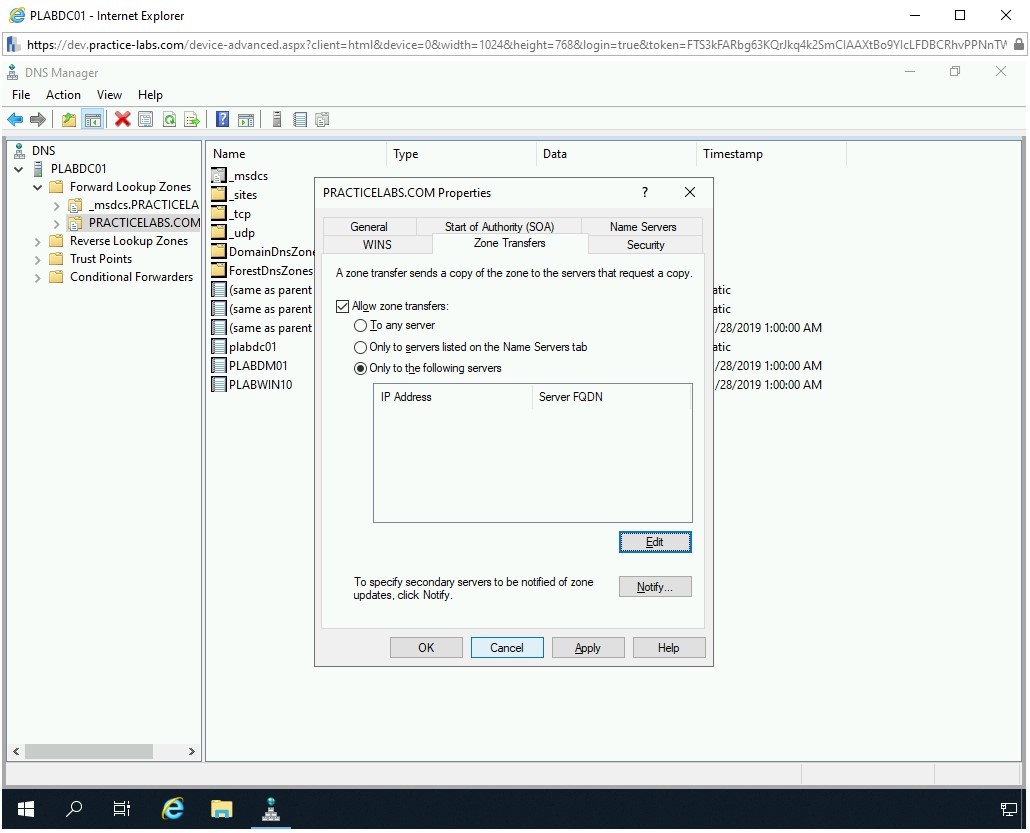Choose "Only to servers listed on Name Servers tab"
This screenshot has width=1030, height=833.
(361, 347)
